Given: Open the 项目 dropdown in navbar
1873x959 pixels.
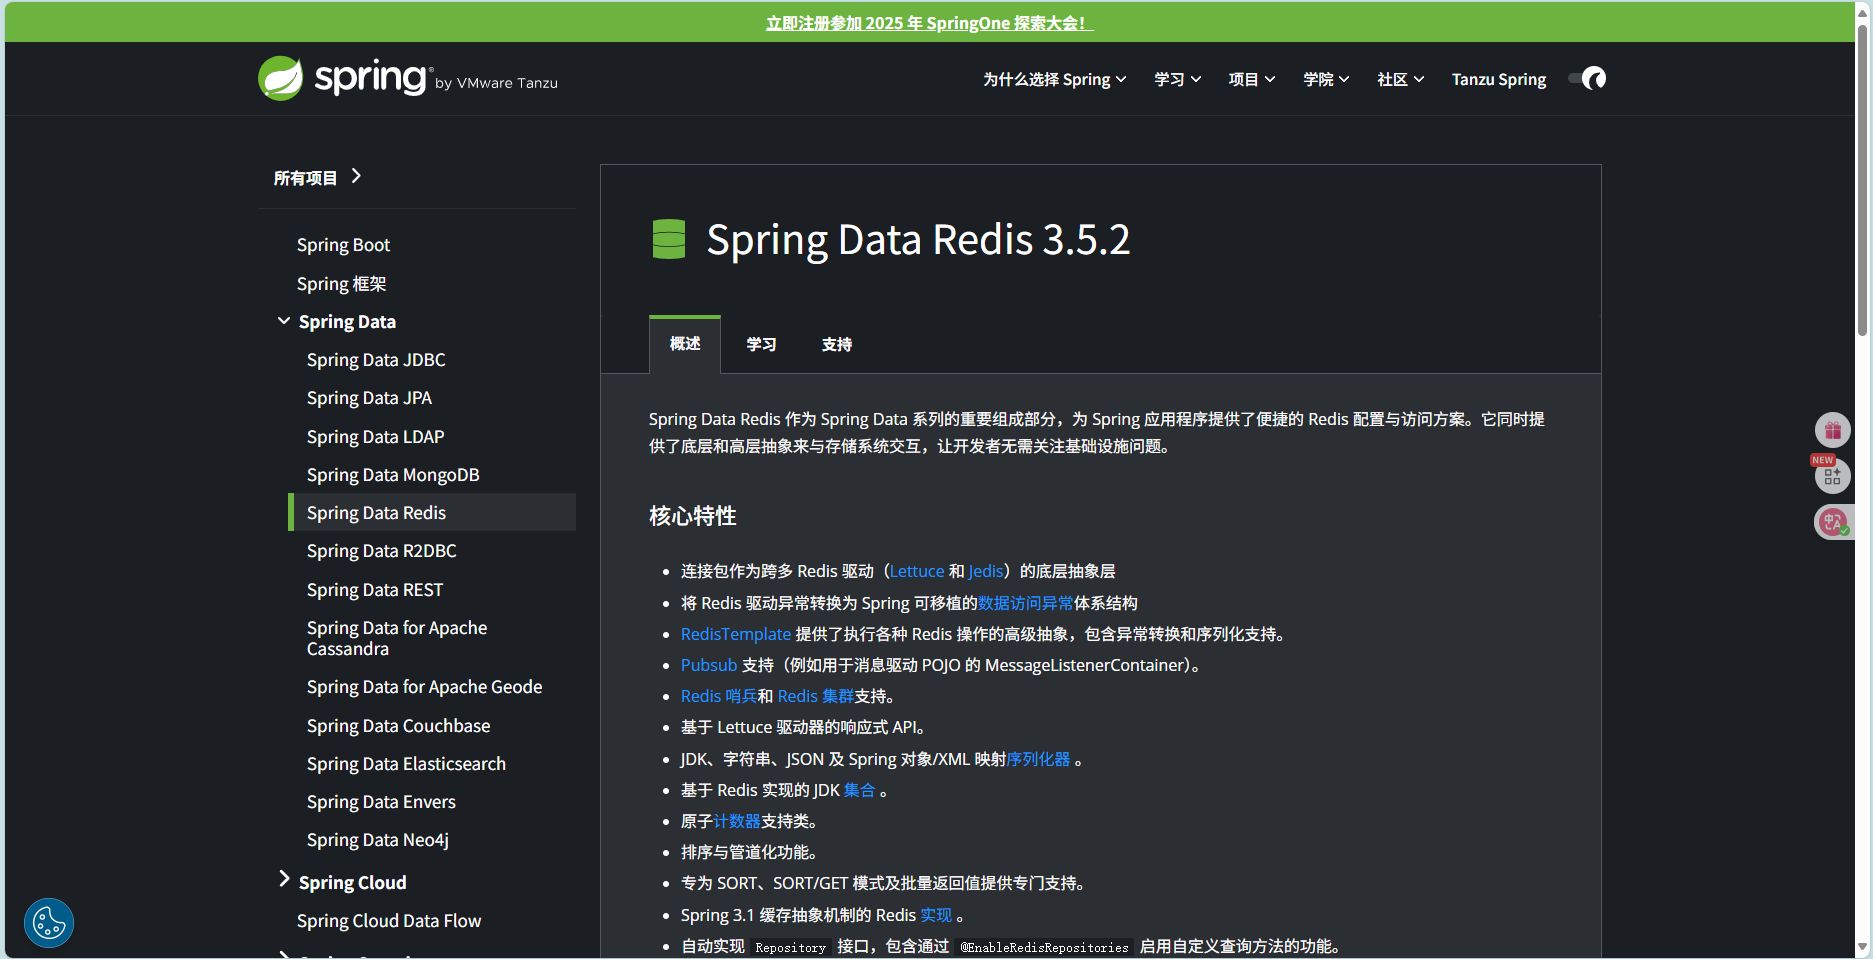Looking at the screenshot, I should pos(1251,80).
